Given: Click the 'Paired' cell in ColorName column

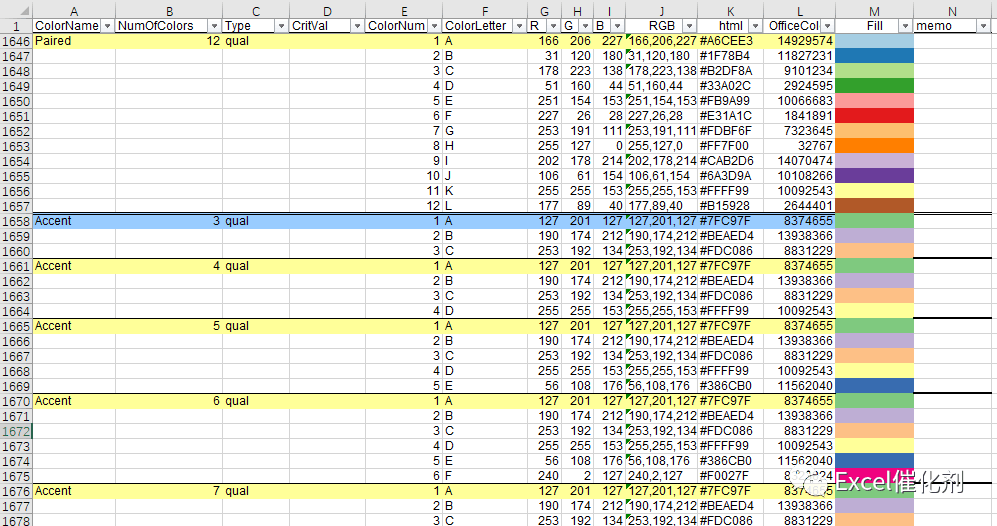Looking at the screenshot, I should pos(74,41).
